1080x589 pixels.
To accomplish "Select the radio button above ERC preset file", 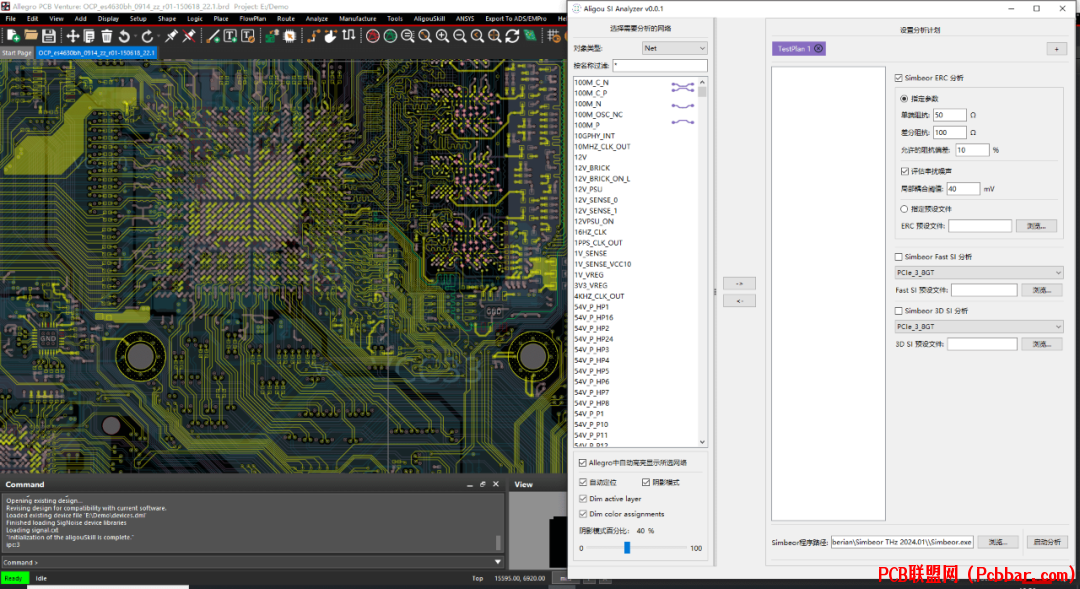I will [x=904, y=209].
